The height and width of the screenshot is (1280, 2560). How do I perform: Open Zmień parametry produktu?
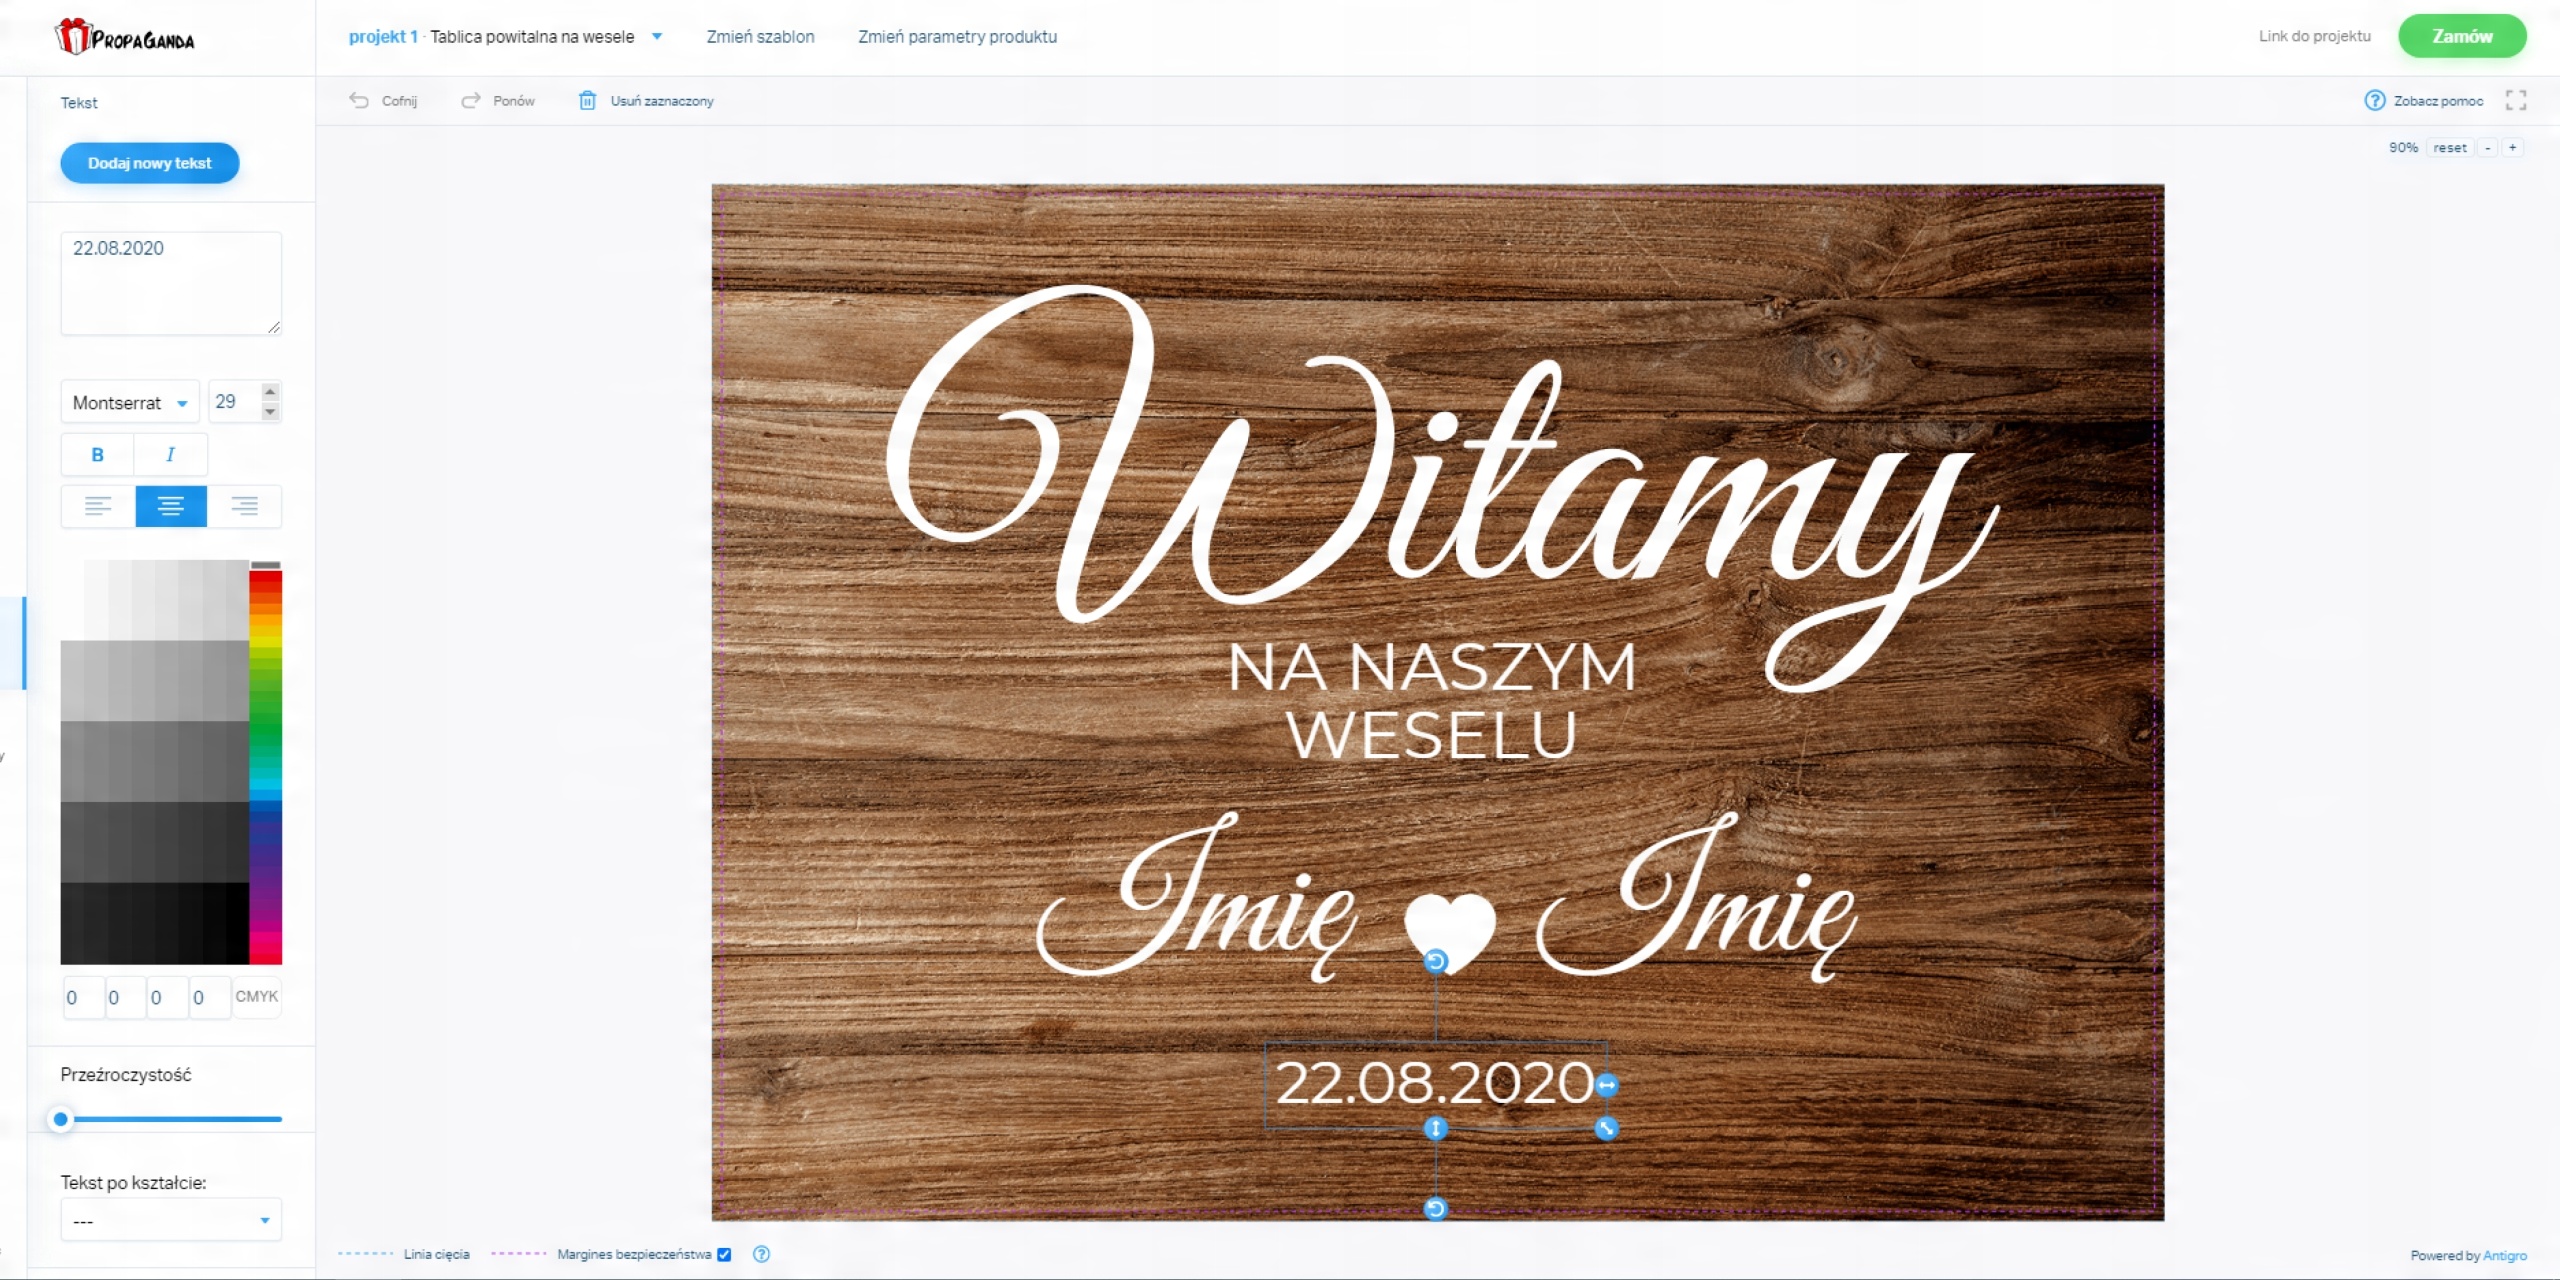click(x=957, y=36)
